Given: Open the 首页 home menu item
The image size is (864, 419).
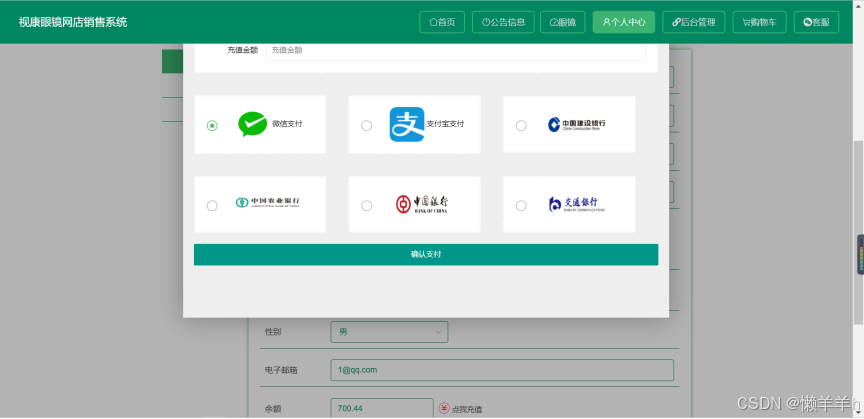Looking at the screenshot, I should pyautogui.click(x=442, y=22).
